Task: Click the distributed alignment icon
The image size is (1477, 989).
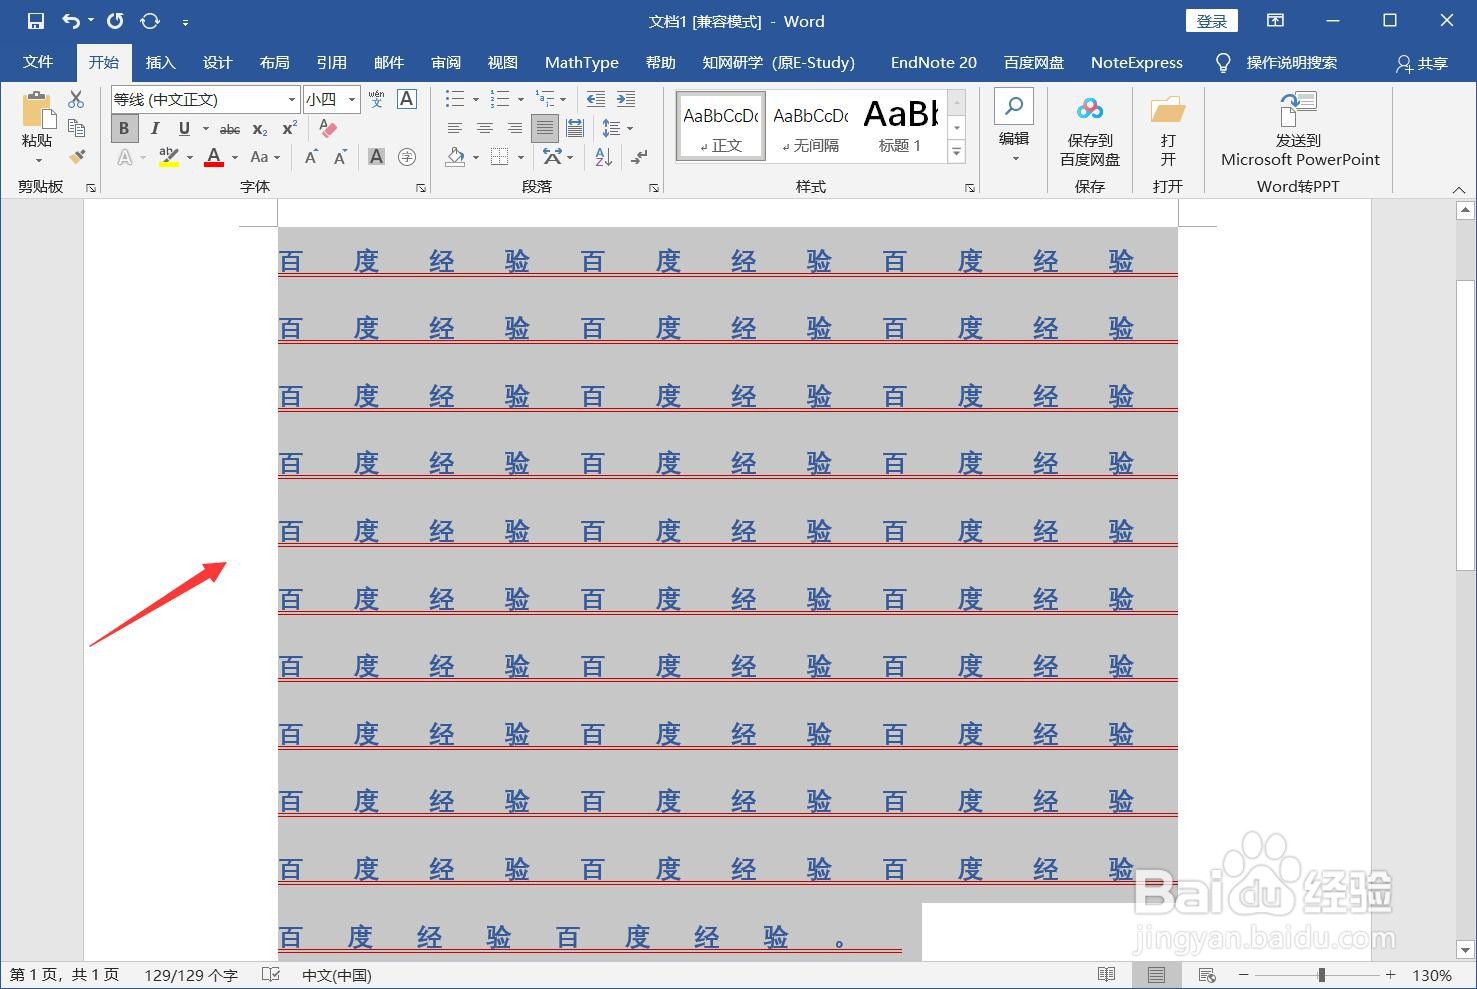Action: pyautogui.click(x=575, y=128)
